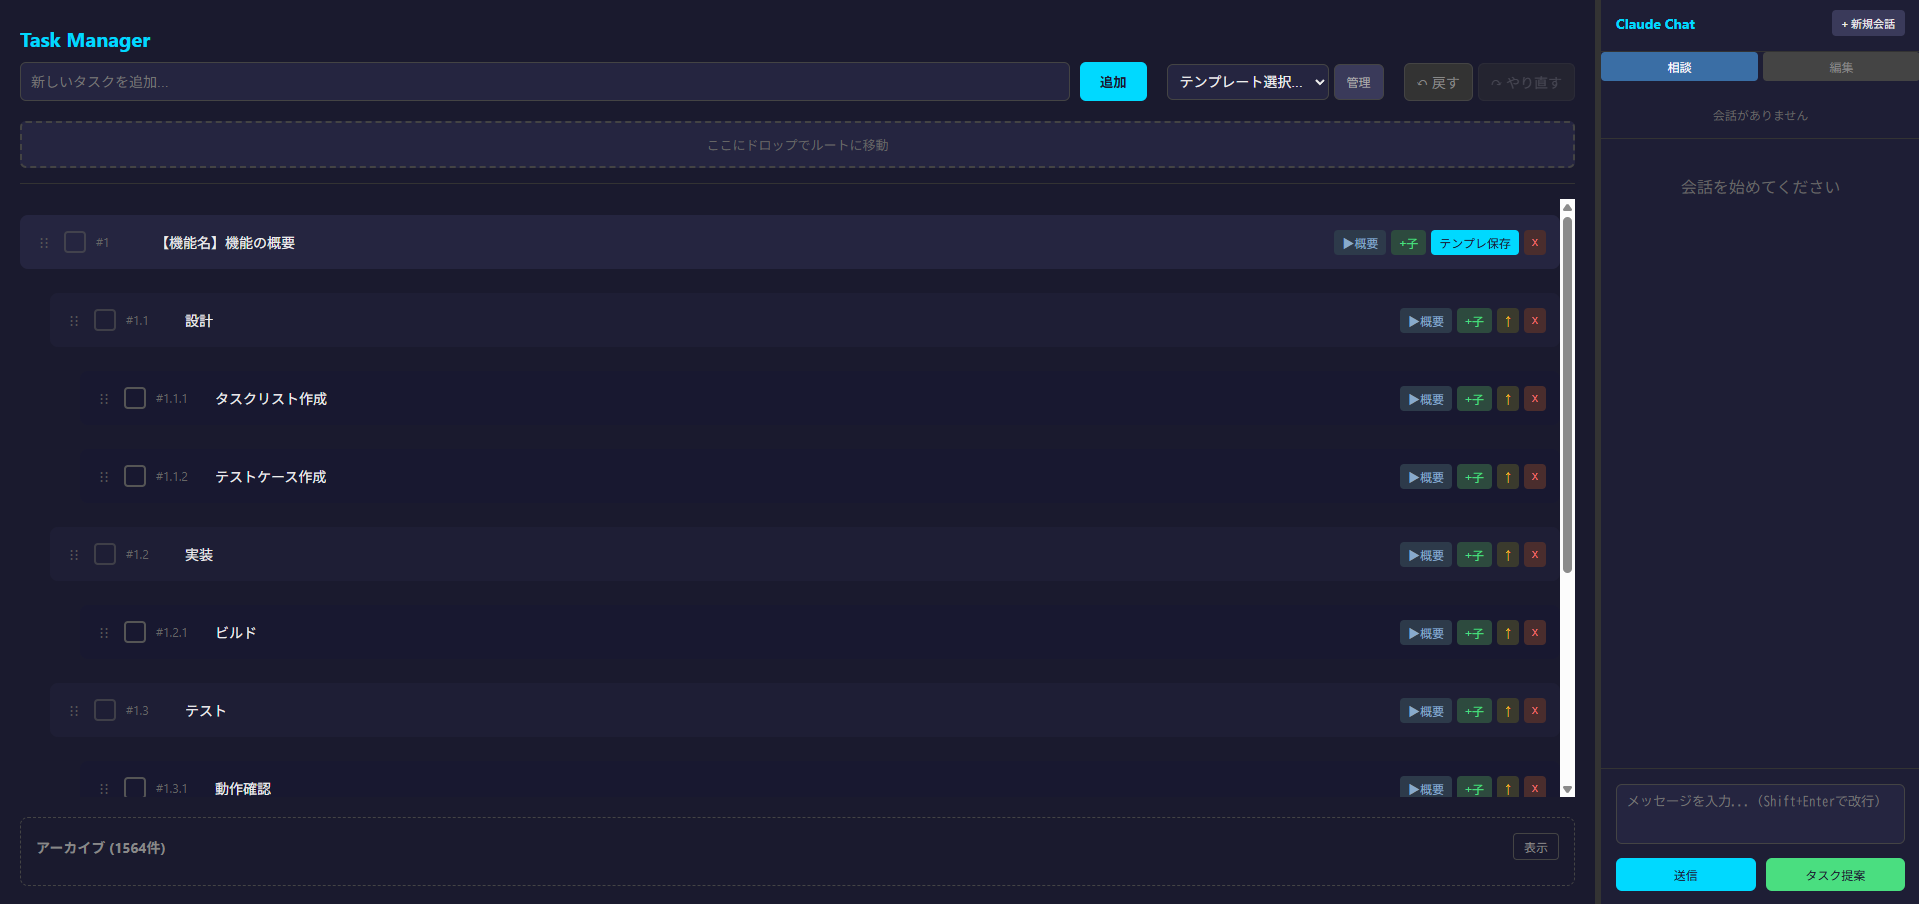Screen dimensions: 1919x904
Task: Tick the テストケース作成 checkbox
Action: [x=135, y=476]
